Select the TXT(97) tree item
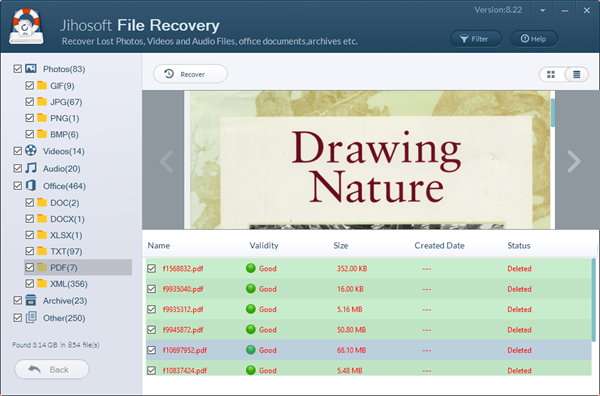The width and height of the screenshot is (600, 396). pos(66,251)
